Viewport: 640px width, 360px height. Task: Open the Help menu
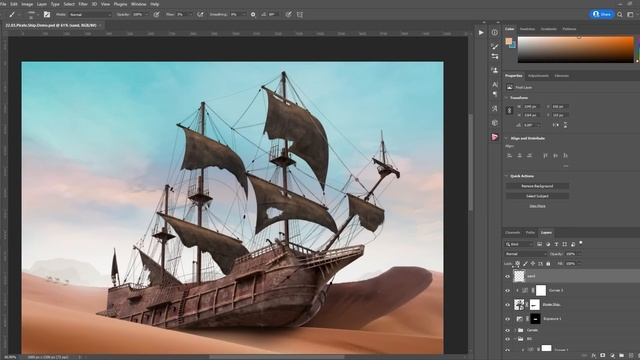155,4
